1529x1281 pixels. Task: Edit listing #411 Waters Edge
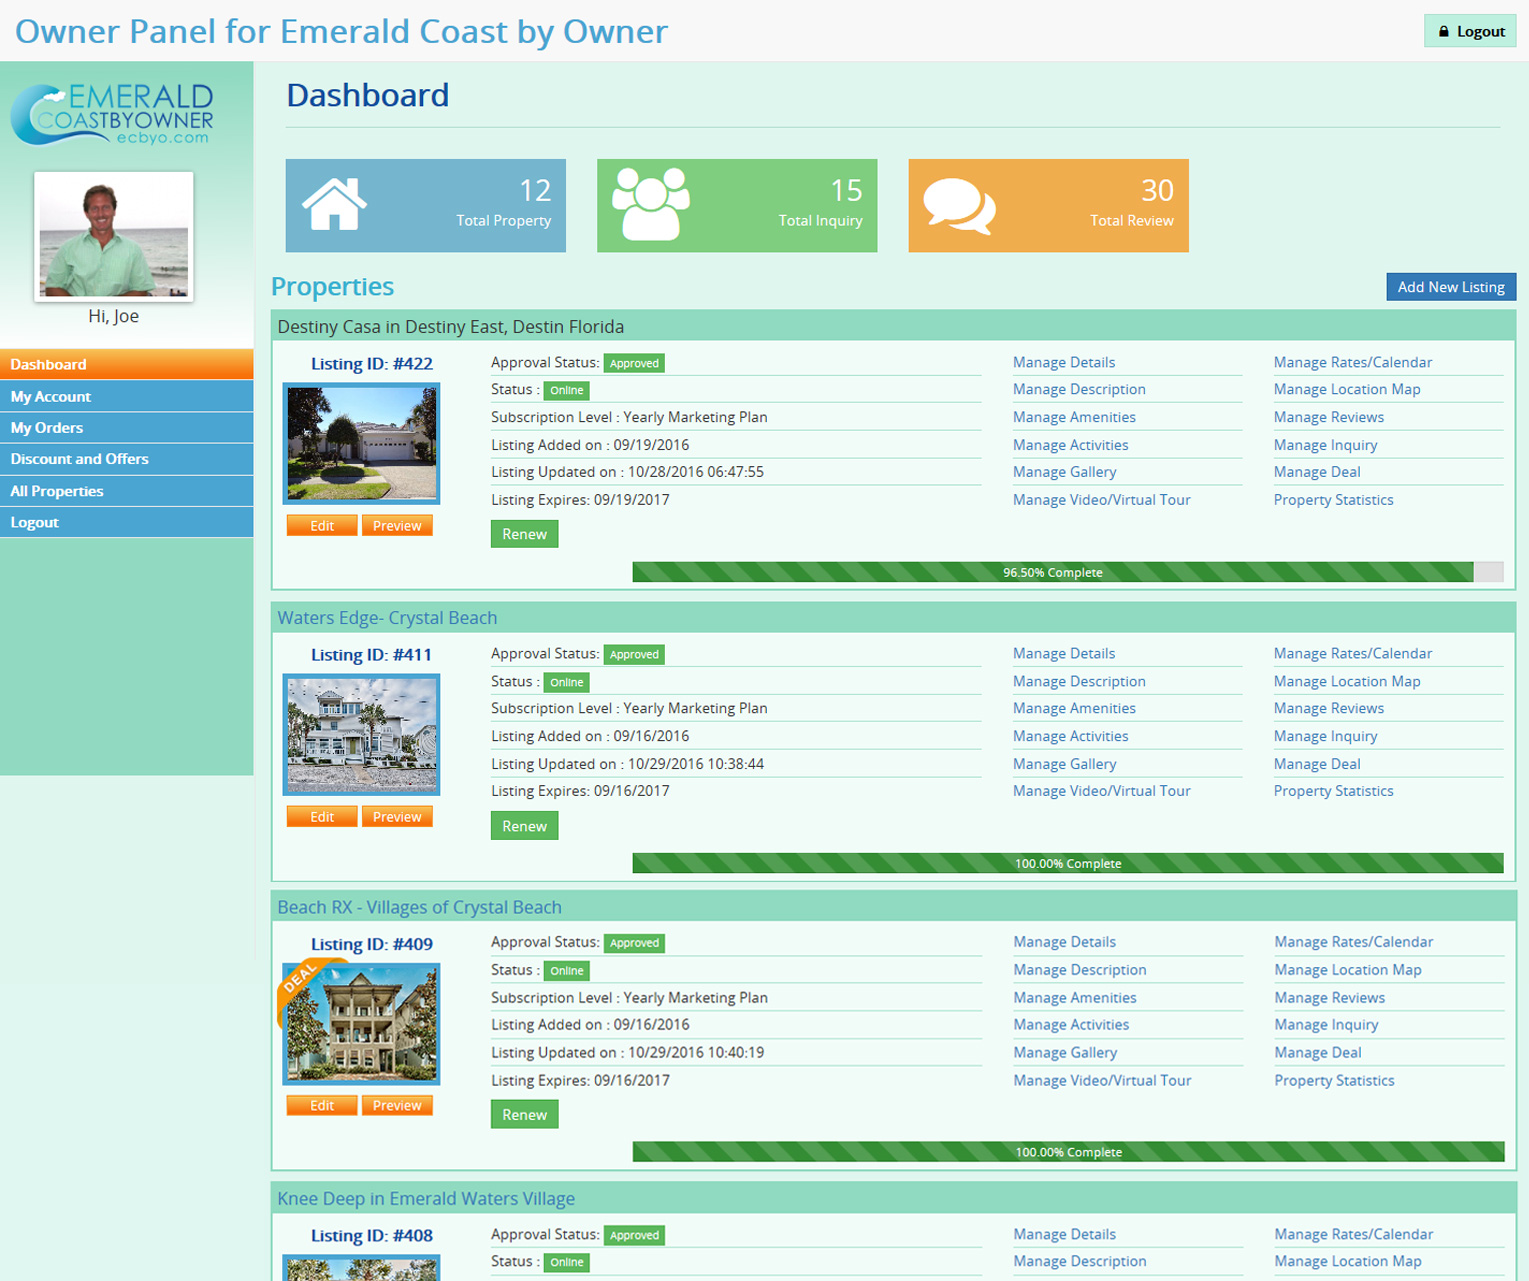click(322, 817)
